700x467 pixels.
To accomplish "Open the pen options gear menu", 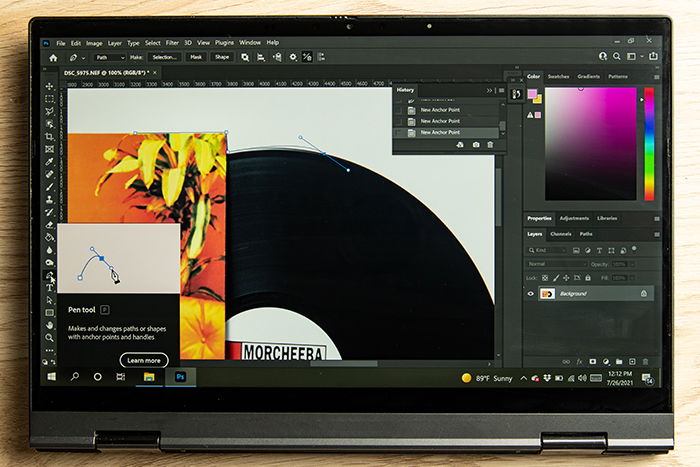I will click(293, 57).
